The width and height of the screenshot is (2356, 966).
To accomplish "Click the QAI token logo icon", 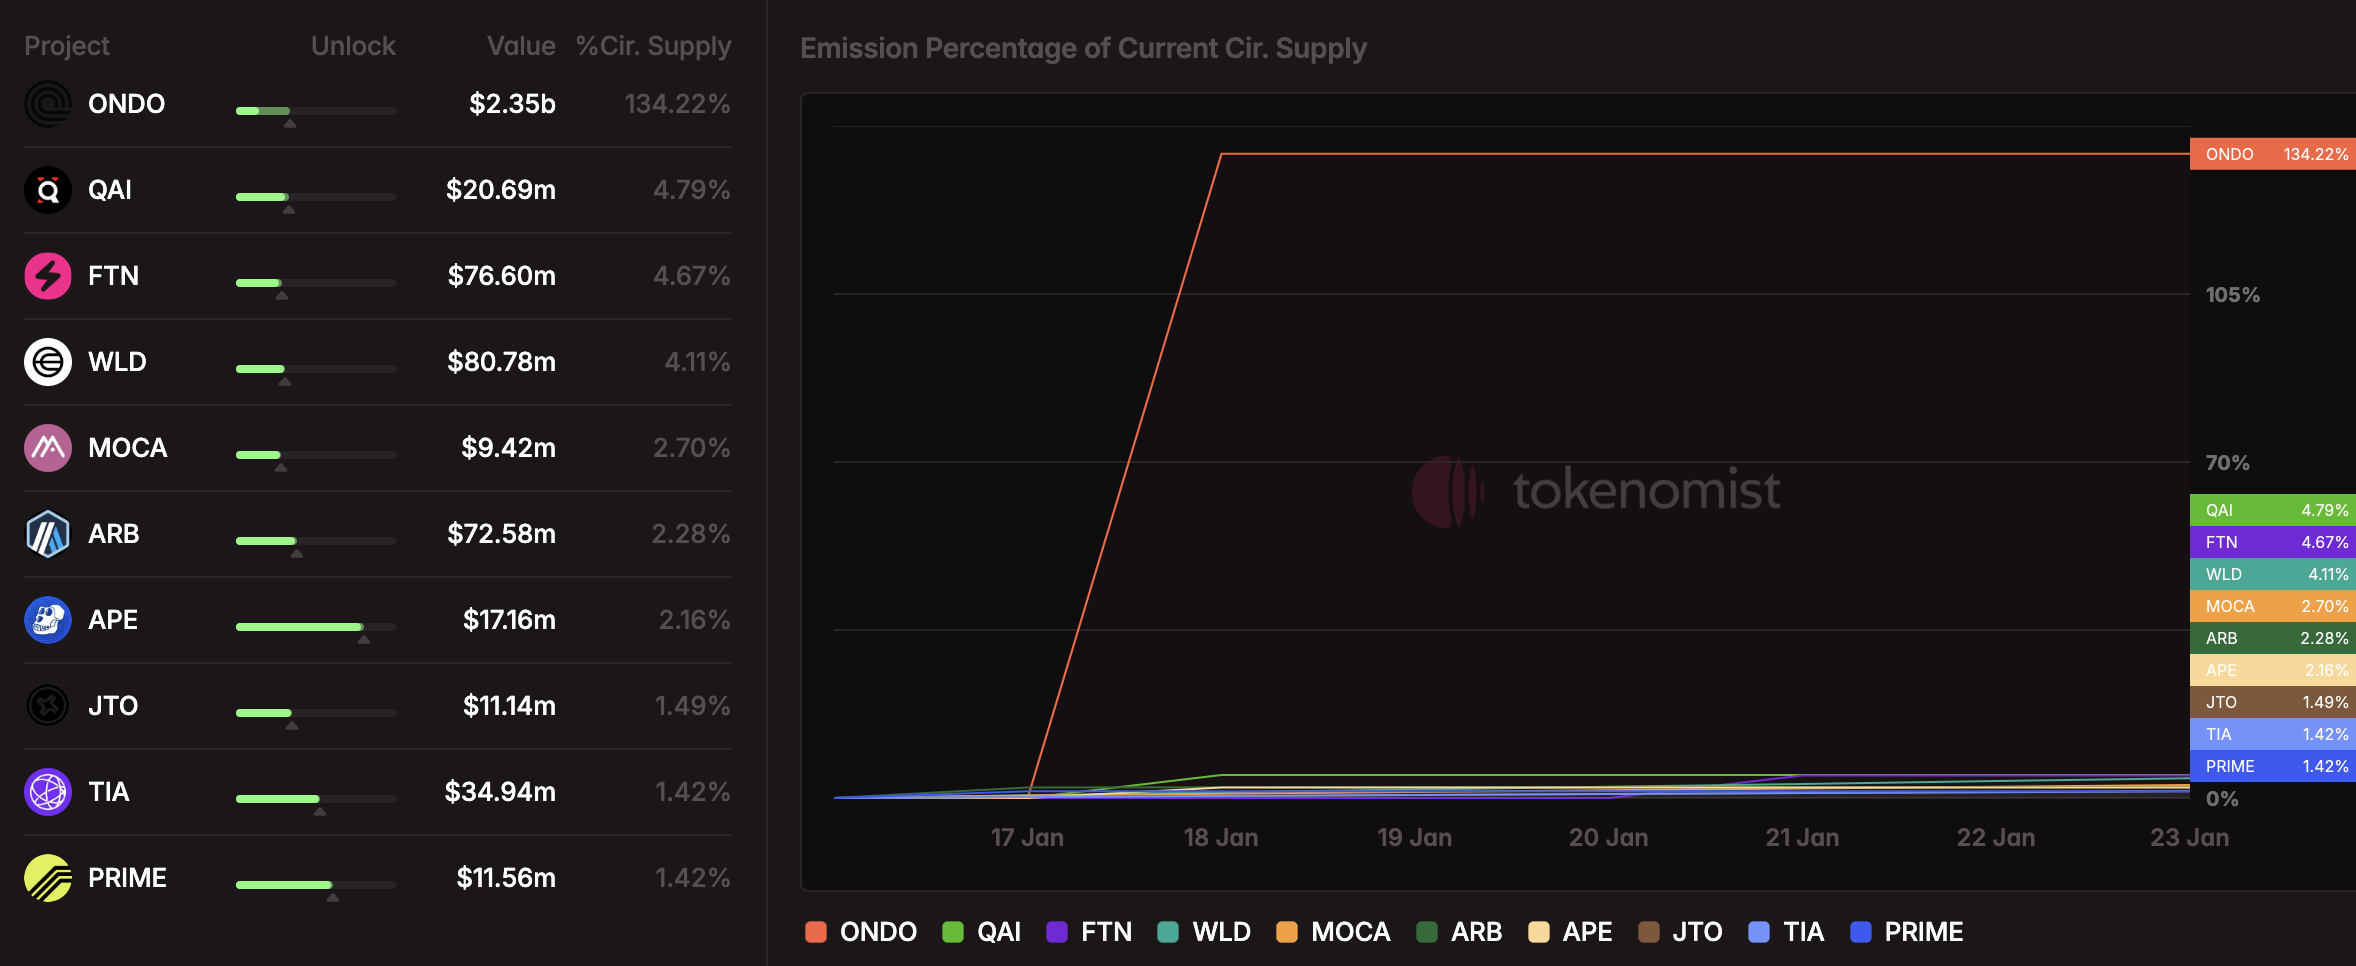I will tap(48, 190).
